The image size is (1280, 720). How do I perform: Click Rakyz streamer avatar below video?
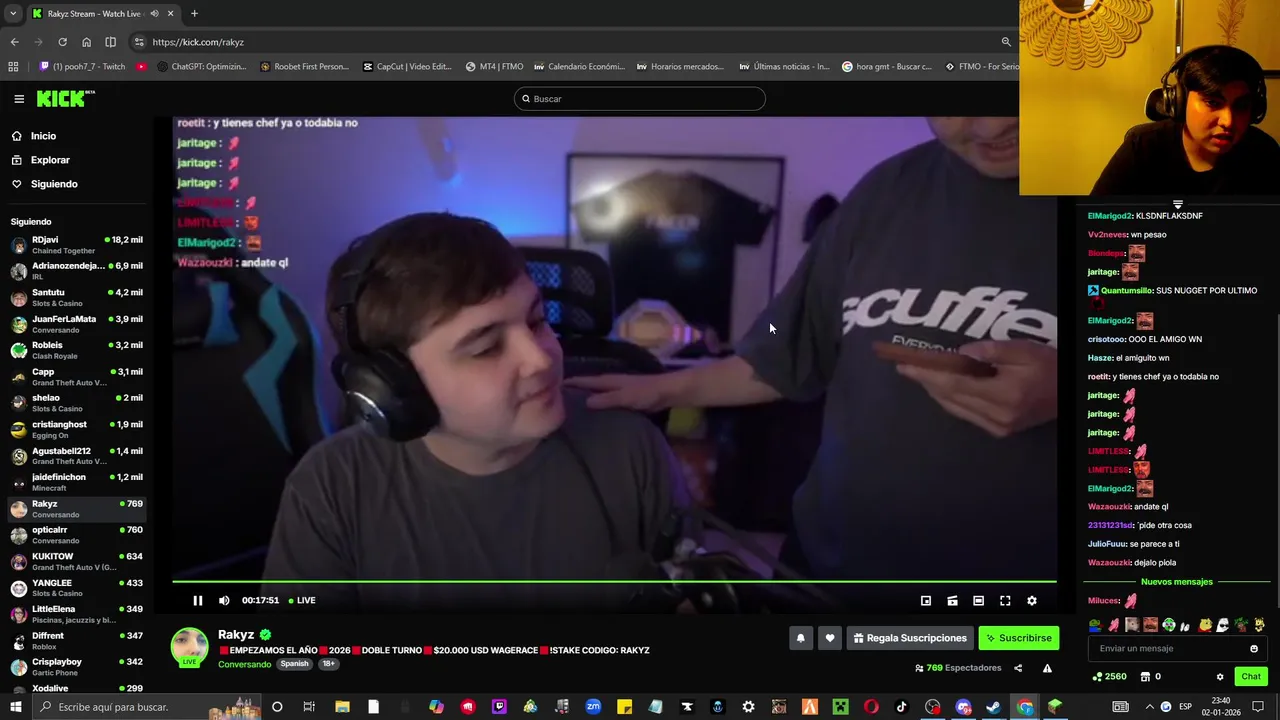(x=190, y=647)
